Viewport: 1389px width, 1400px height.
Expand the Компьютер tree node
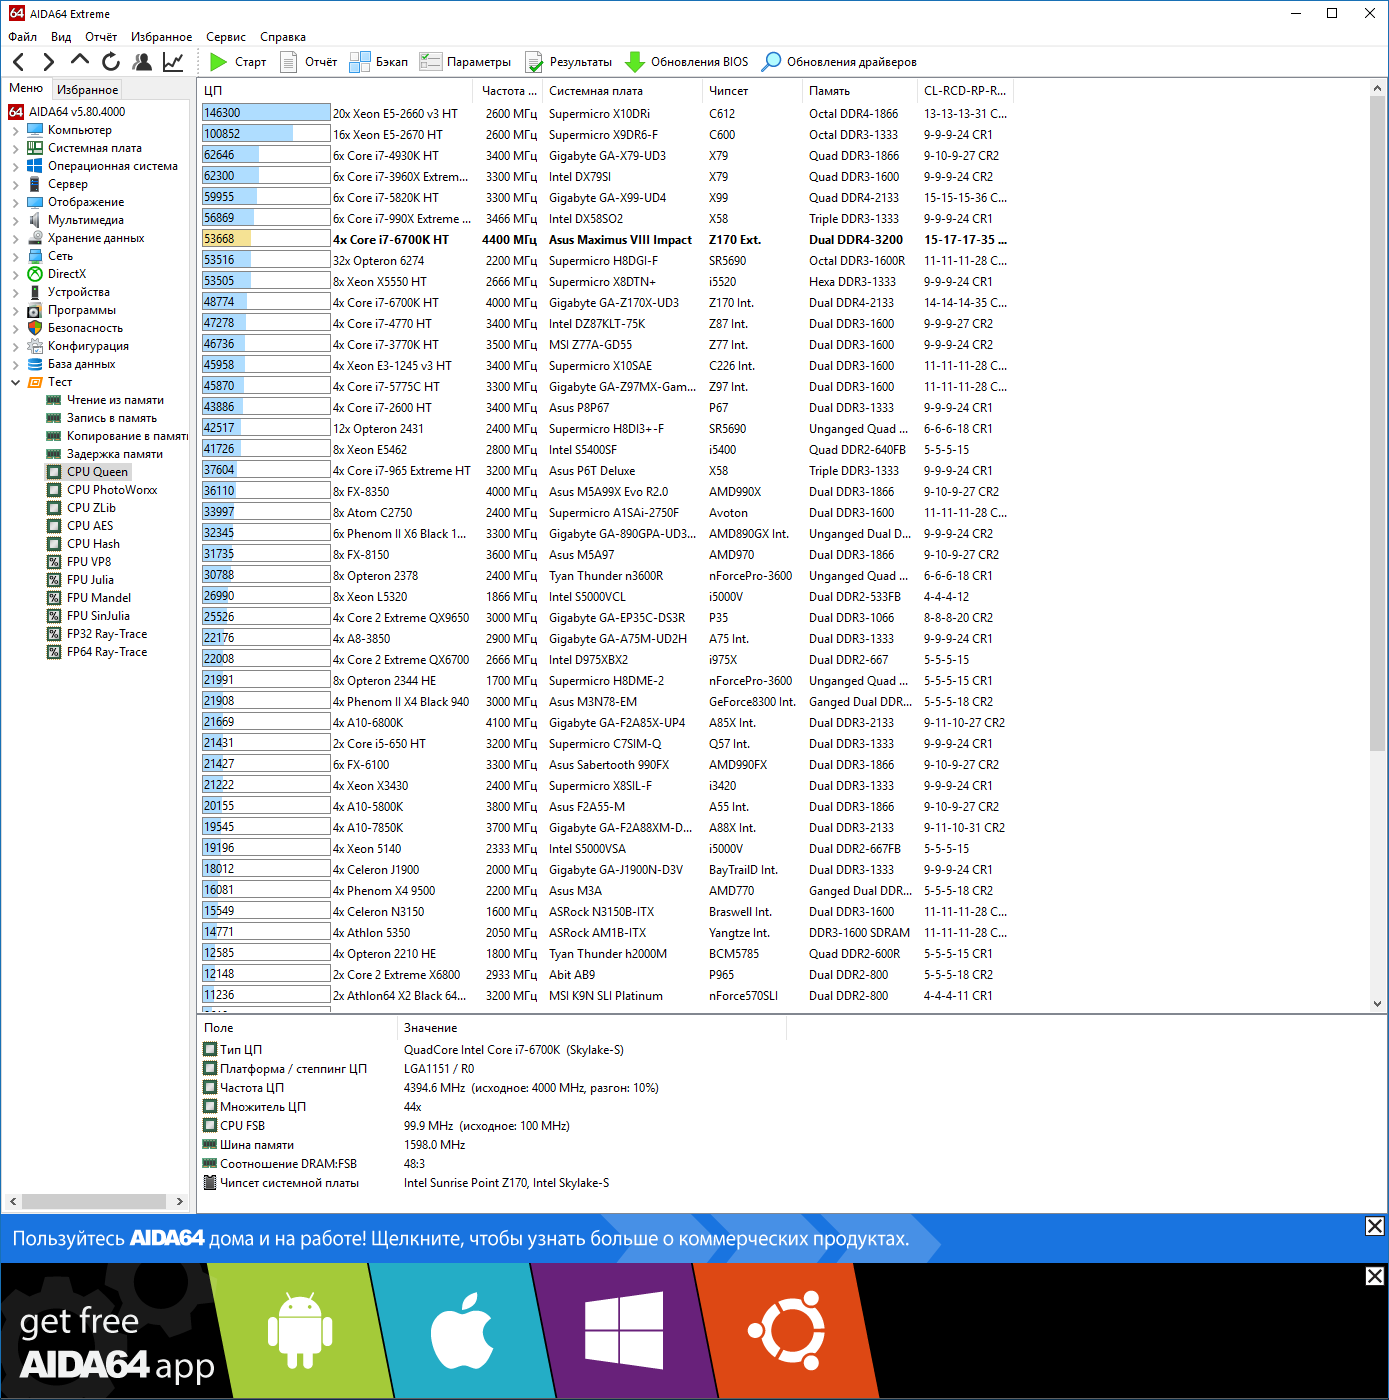[x=15, y=130]
